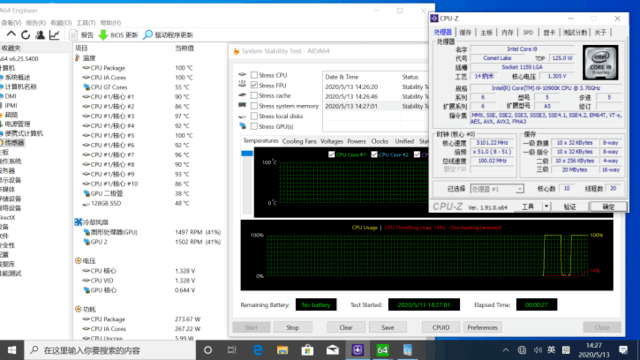Open driver update magnifier icon
This screenshot has width=640, height=360.
click(x=148, y=35)
